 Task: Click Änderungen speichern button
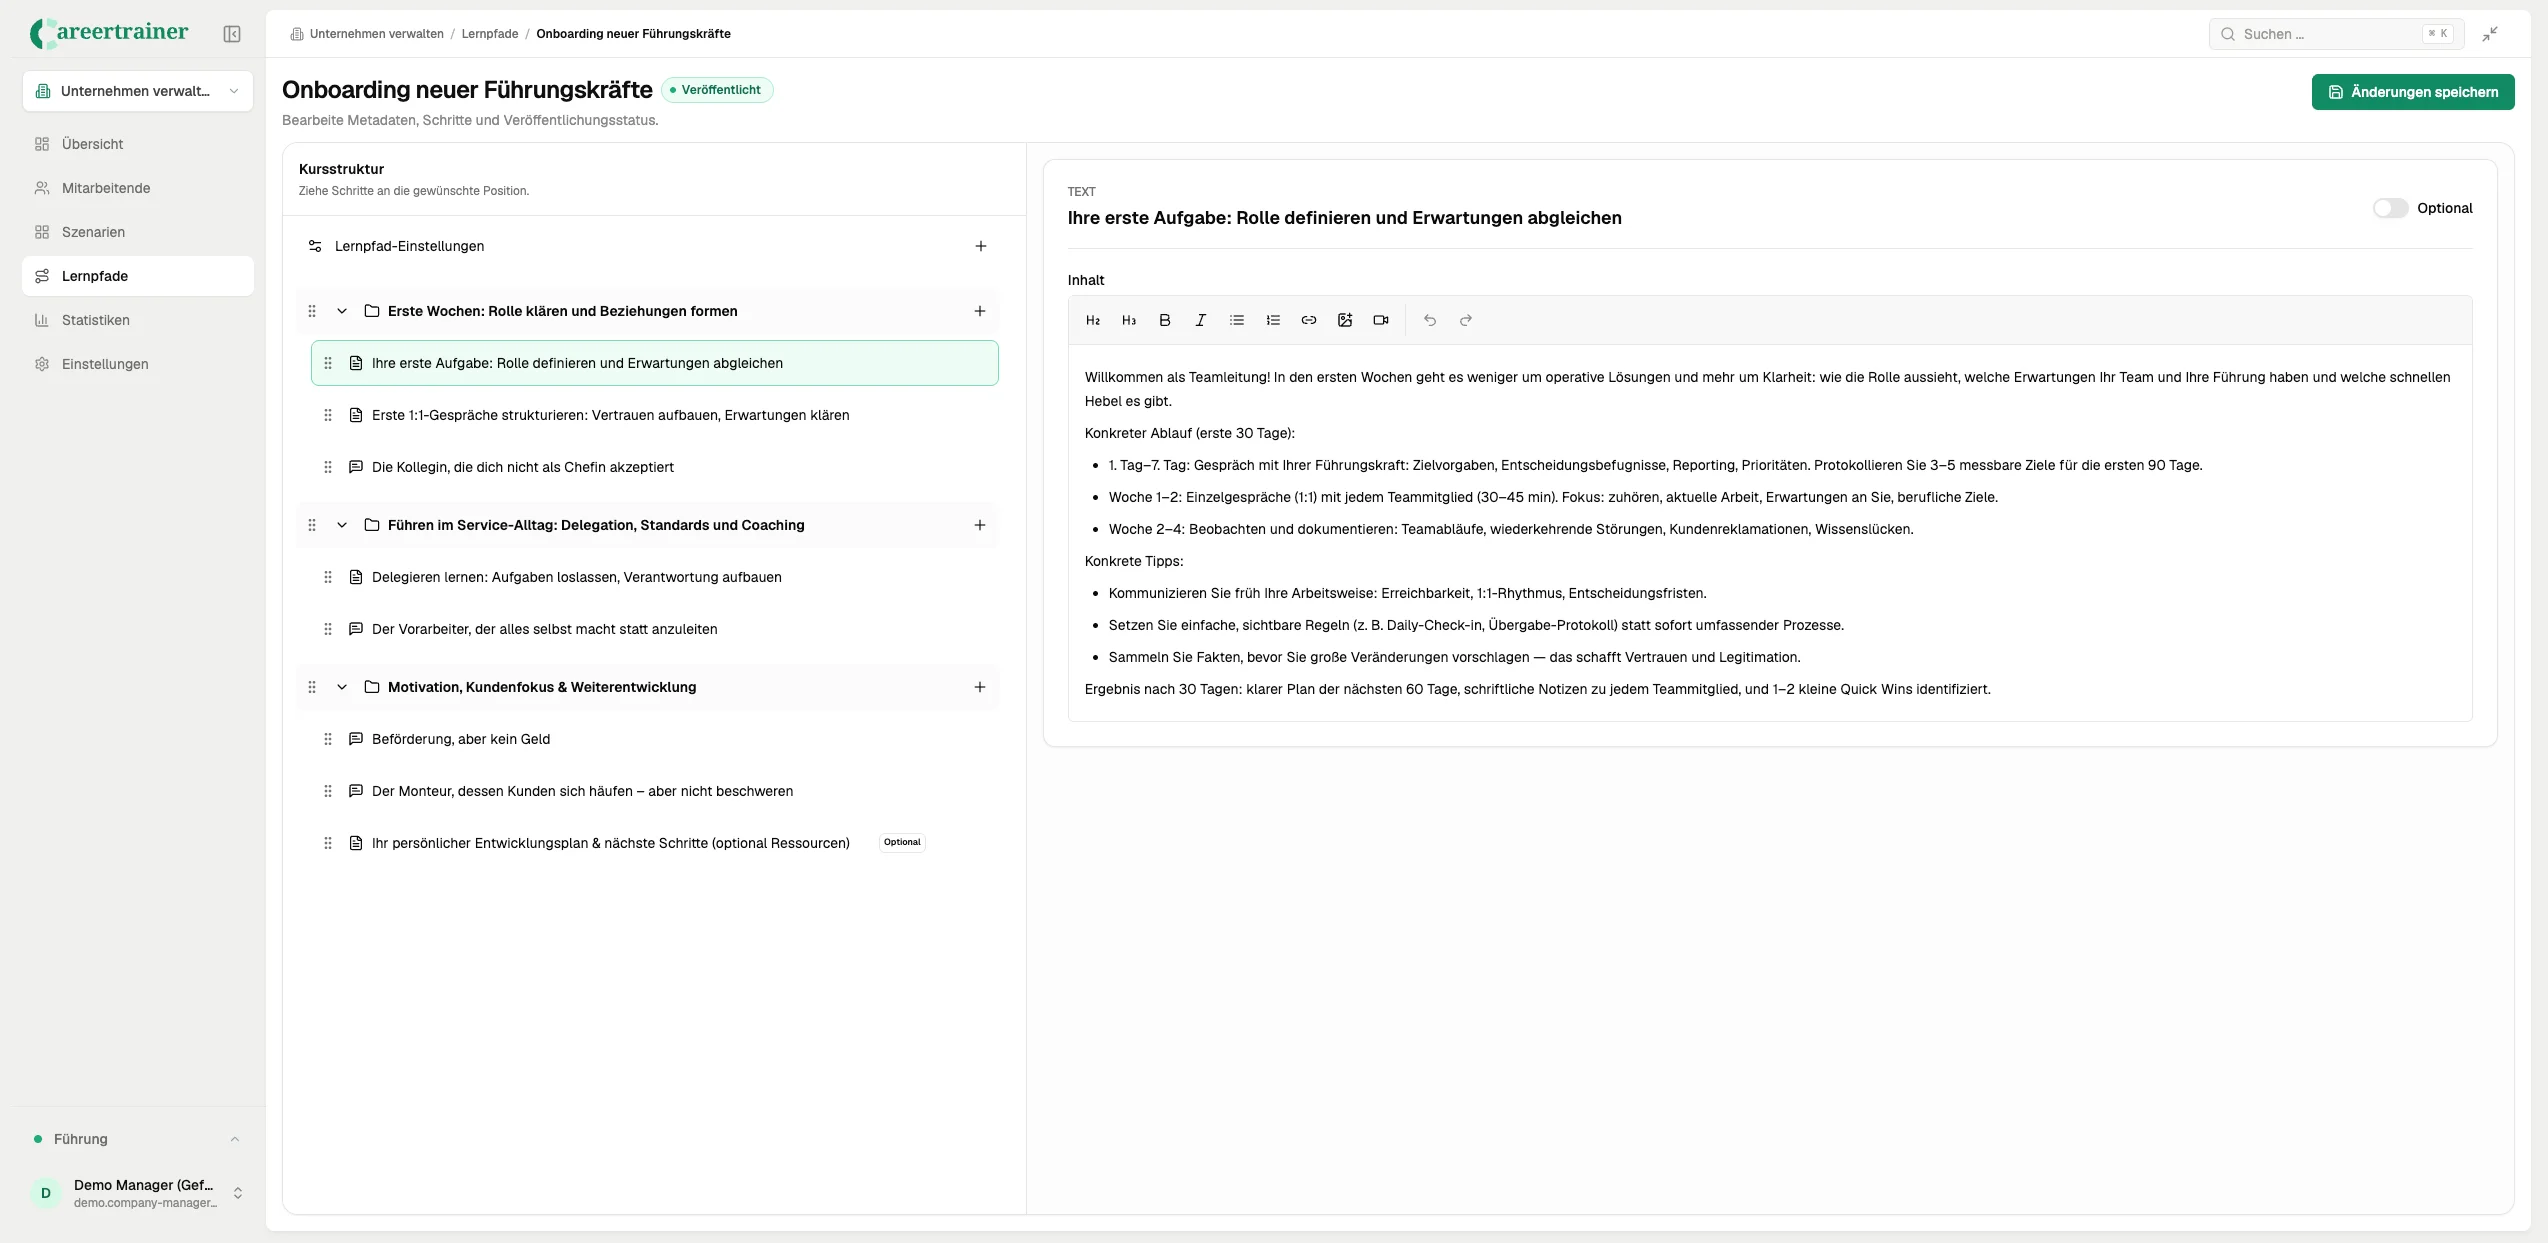pos(2413,92)
